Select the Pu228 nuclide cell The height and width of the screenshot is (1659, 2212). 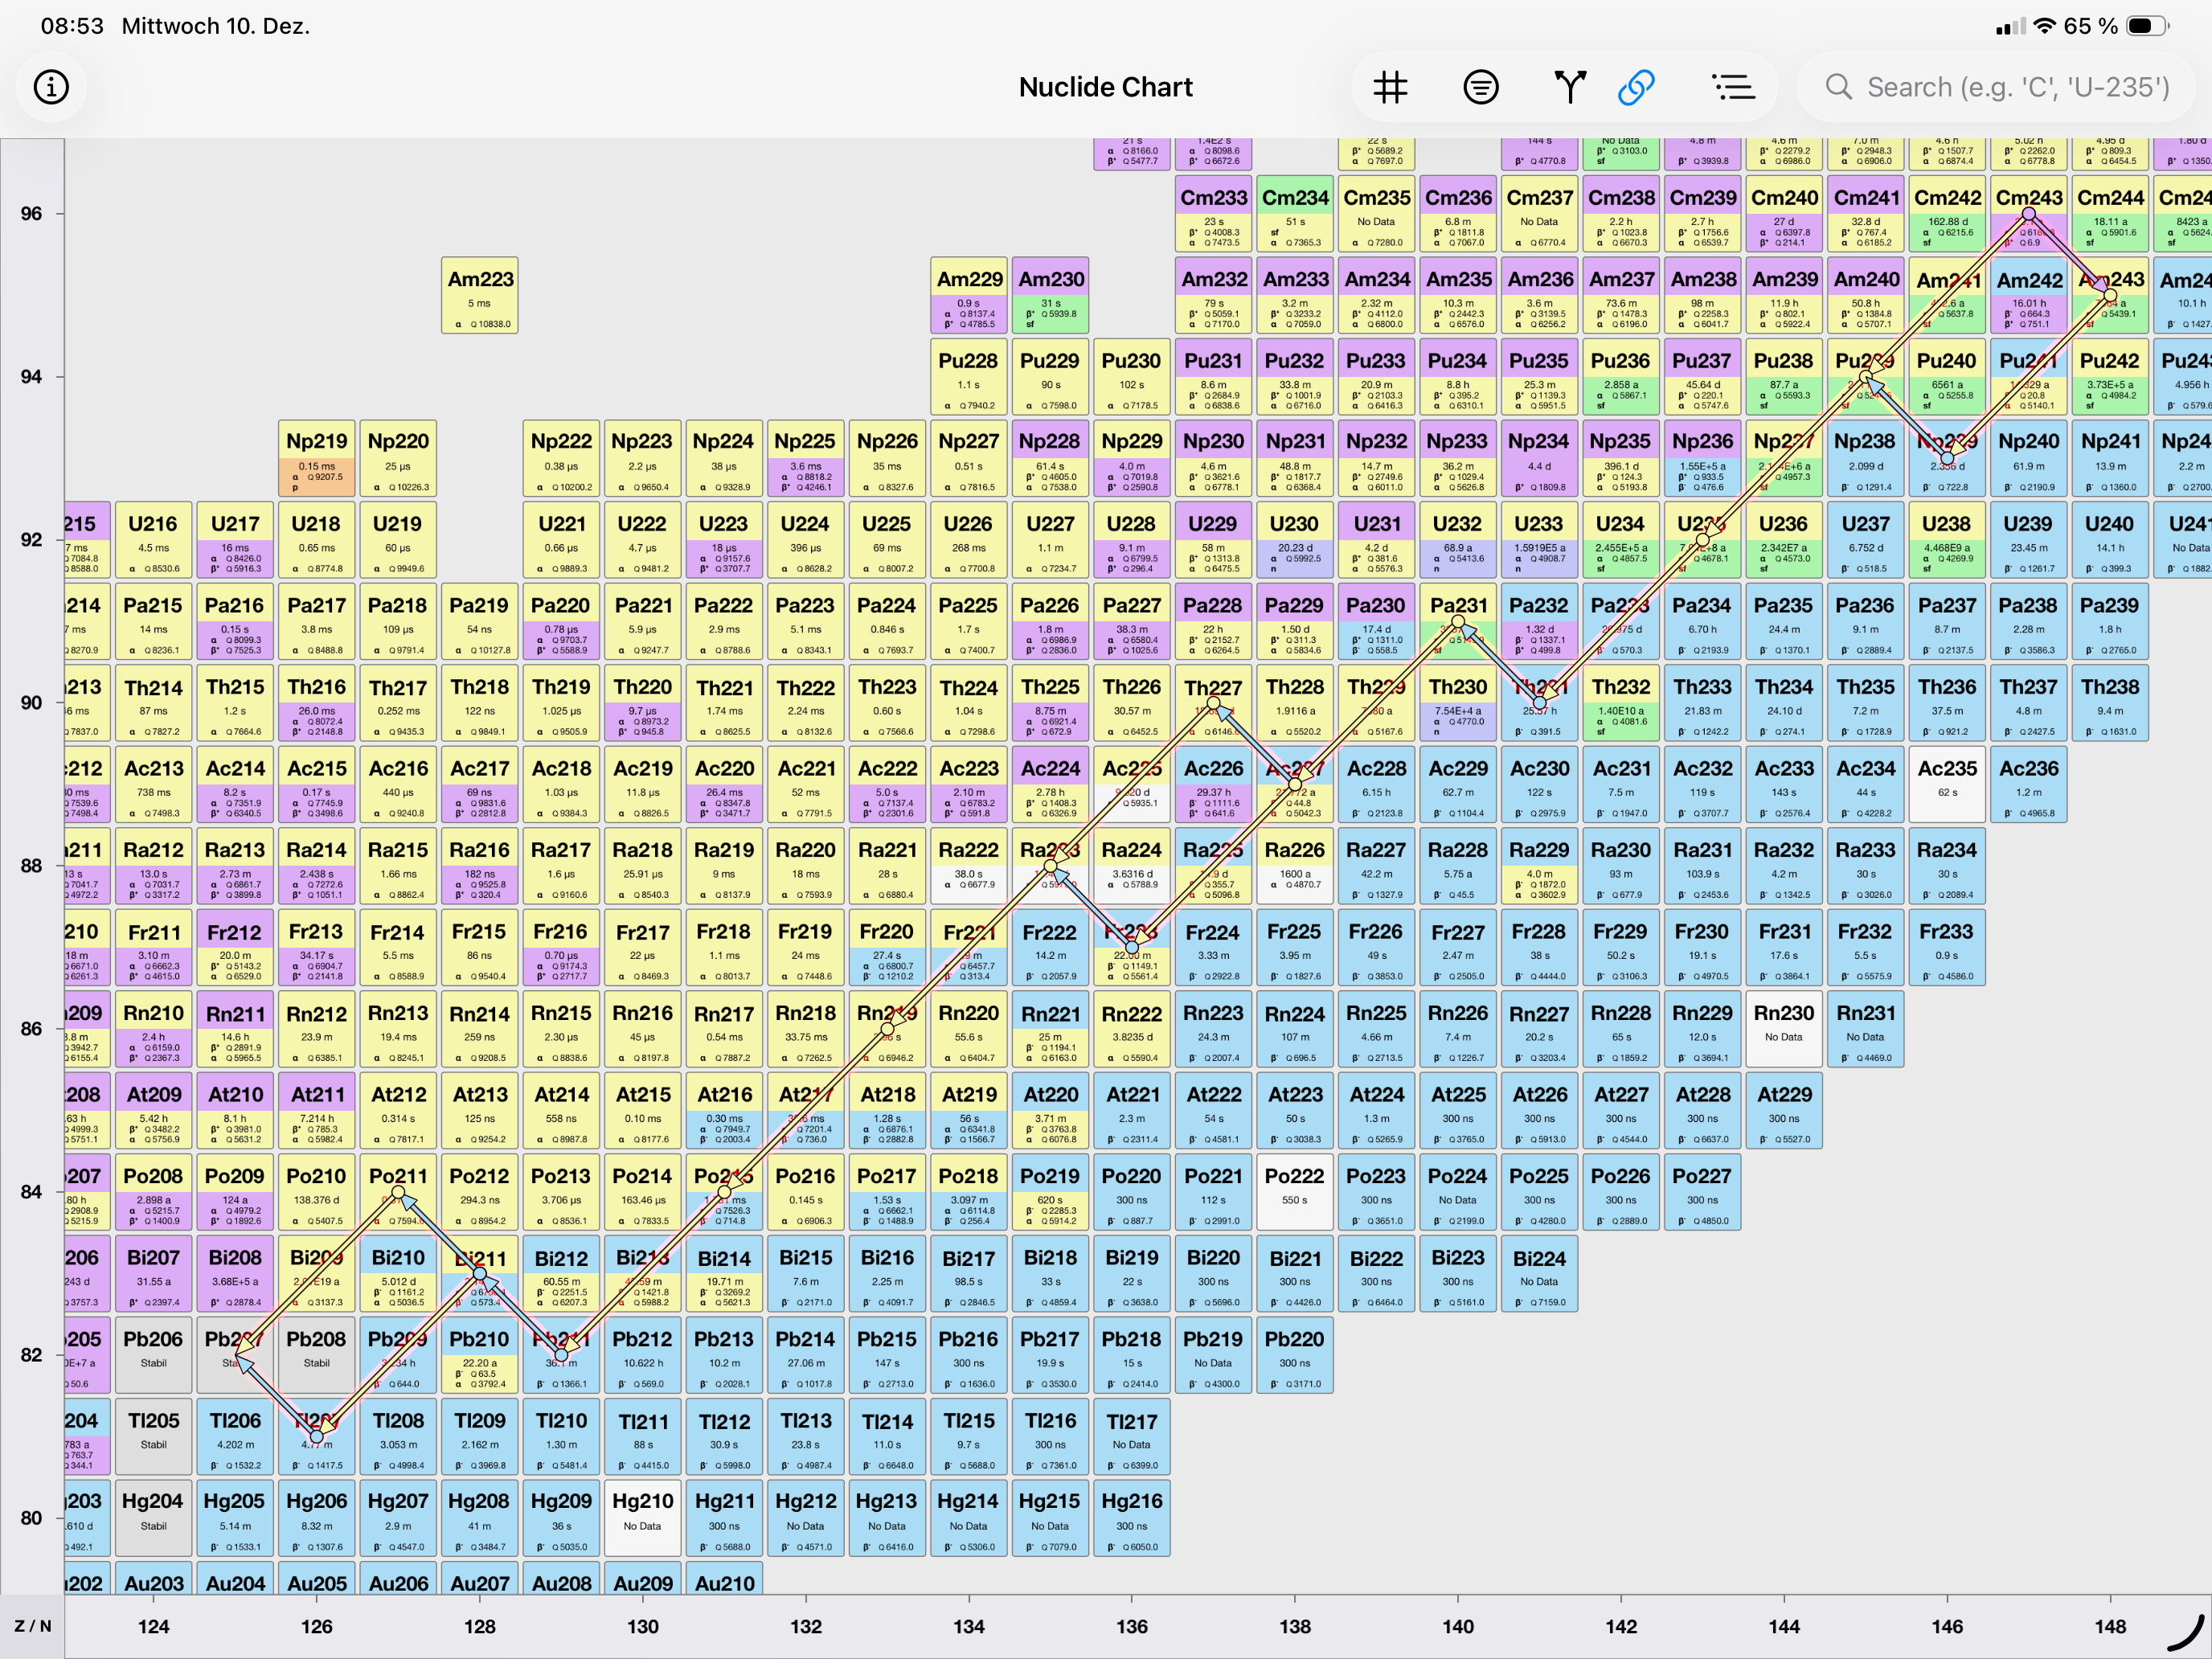[968, 377]
